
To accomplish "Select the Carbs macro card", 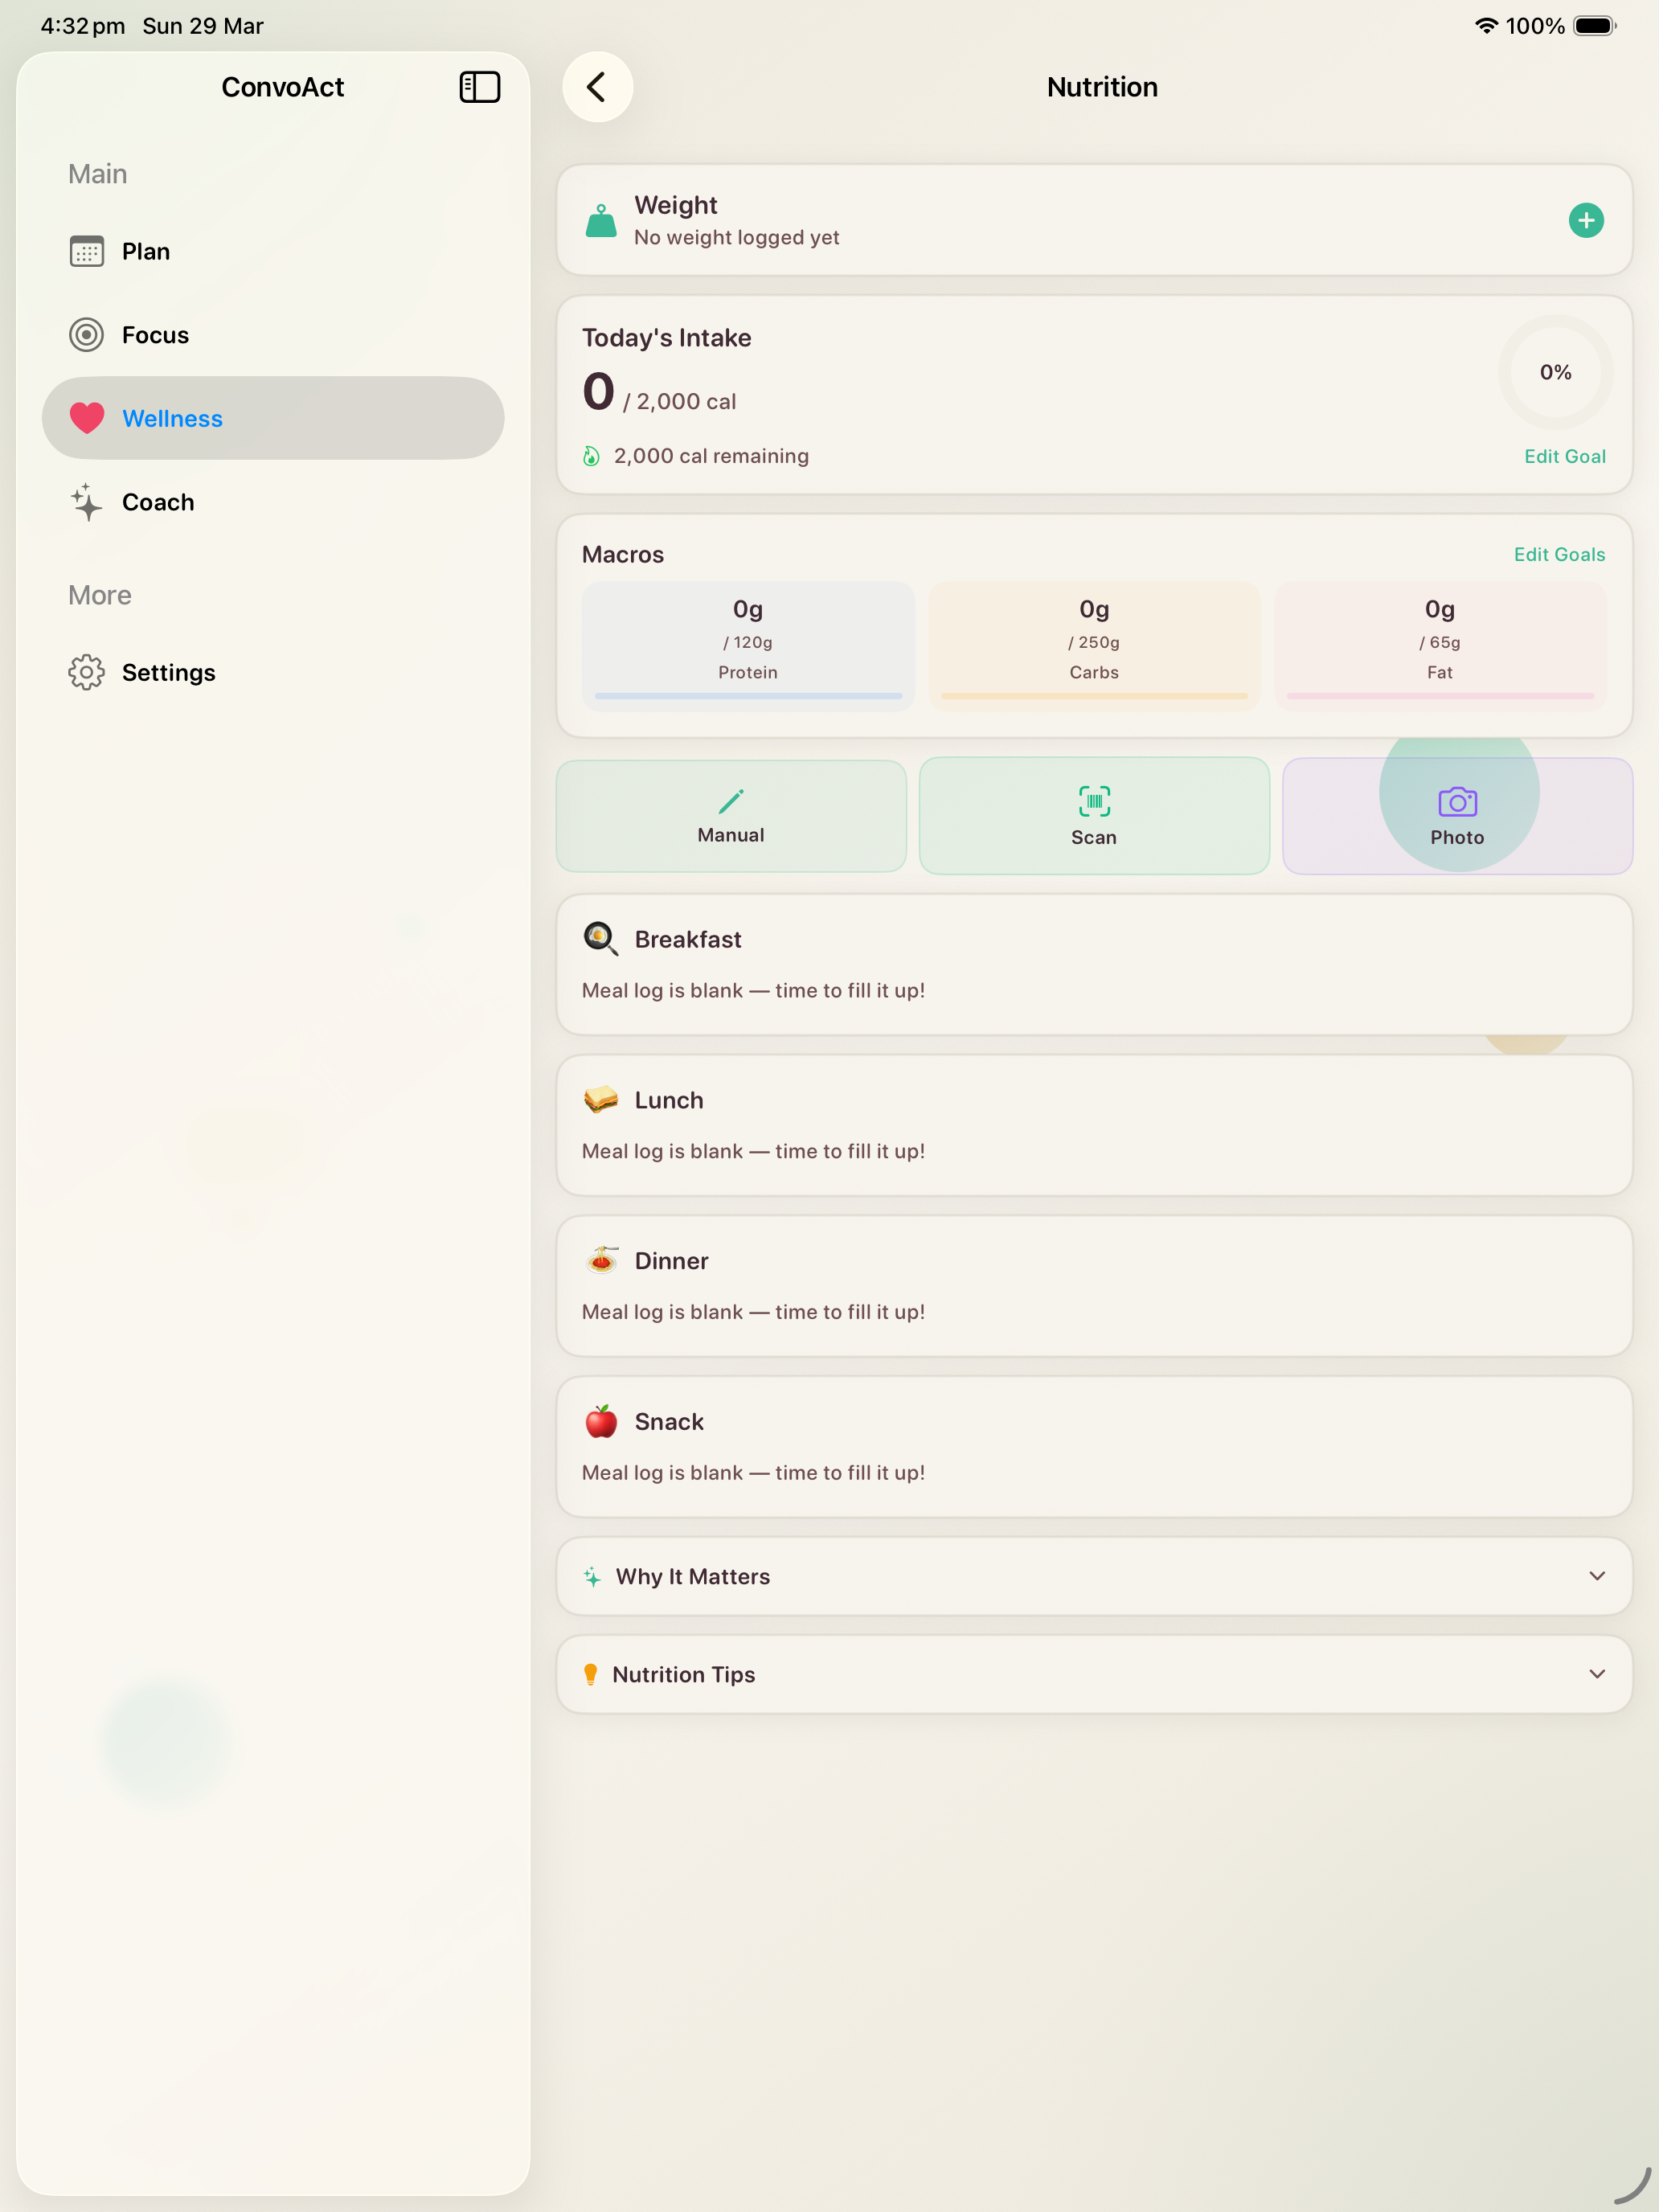I will pos(1094,646).
